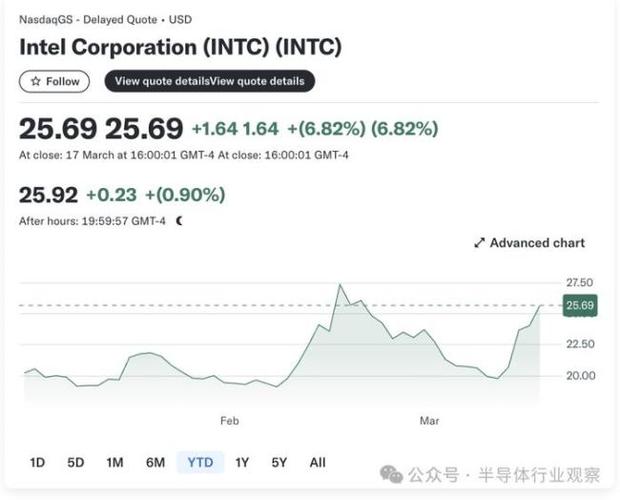This screenshot has height=500, width=620.
Task: Click the Mar label on the chart axis
Action: click(x=429, y=421)
